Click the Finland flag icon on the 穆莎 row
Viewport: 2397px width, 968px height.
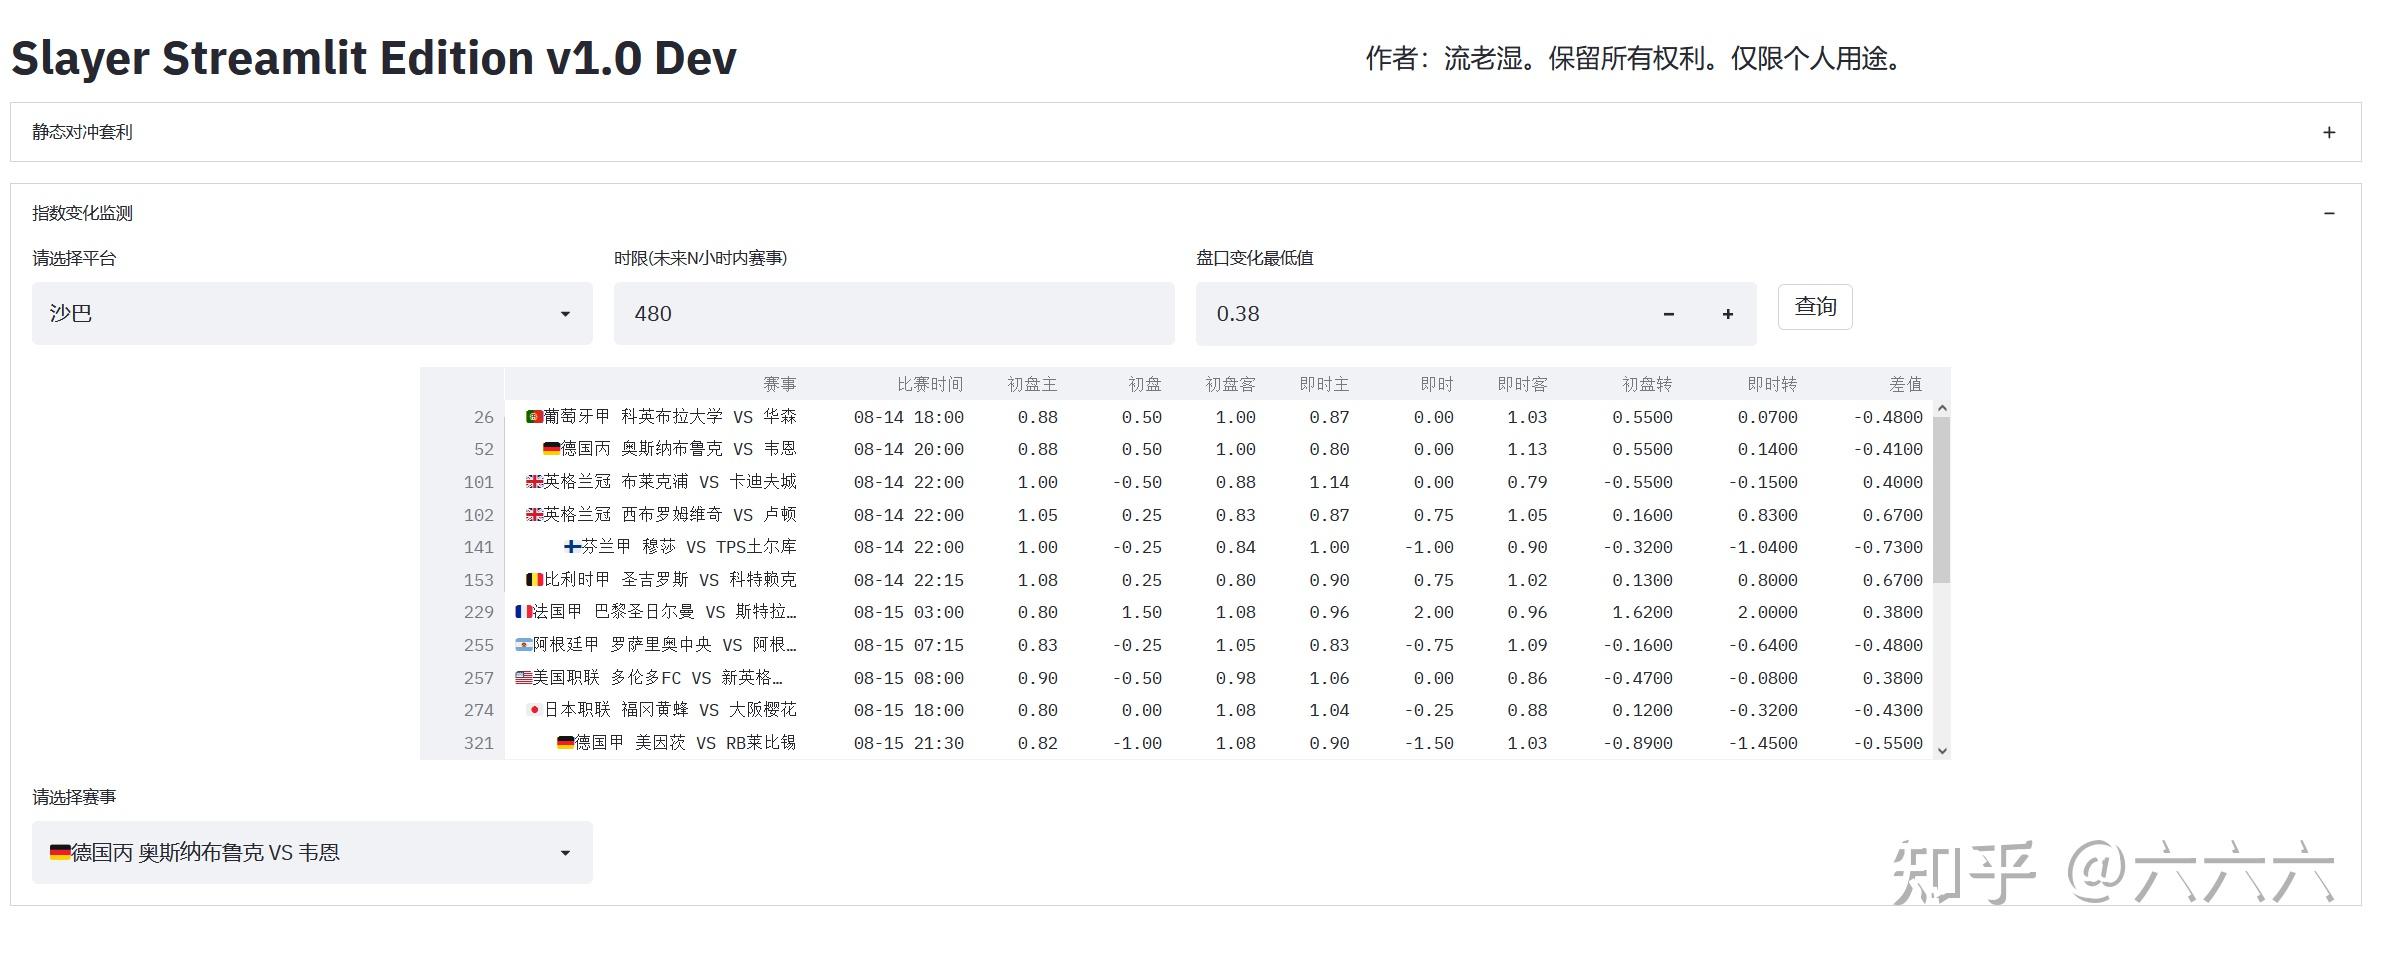pos(570,547)
